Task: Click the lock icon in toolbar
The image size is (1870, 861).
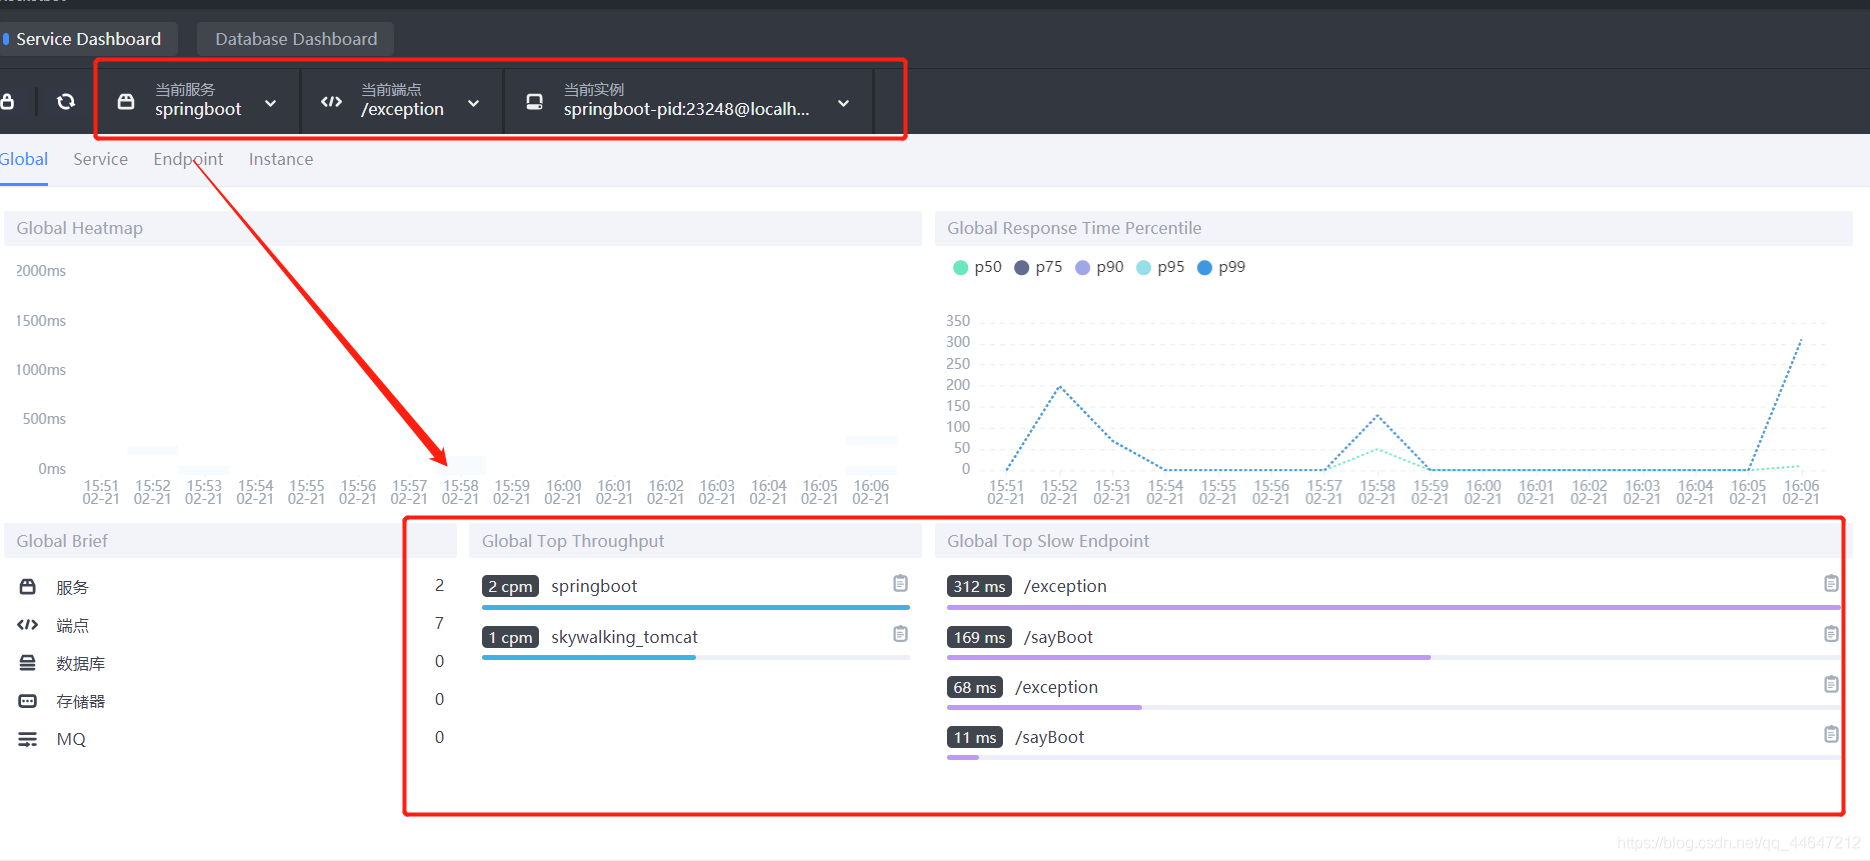Action: (x=7, y=101)
